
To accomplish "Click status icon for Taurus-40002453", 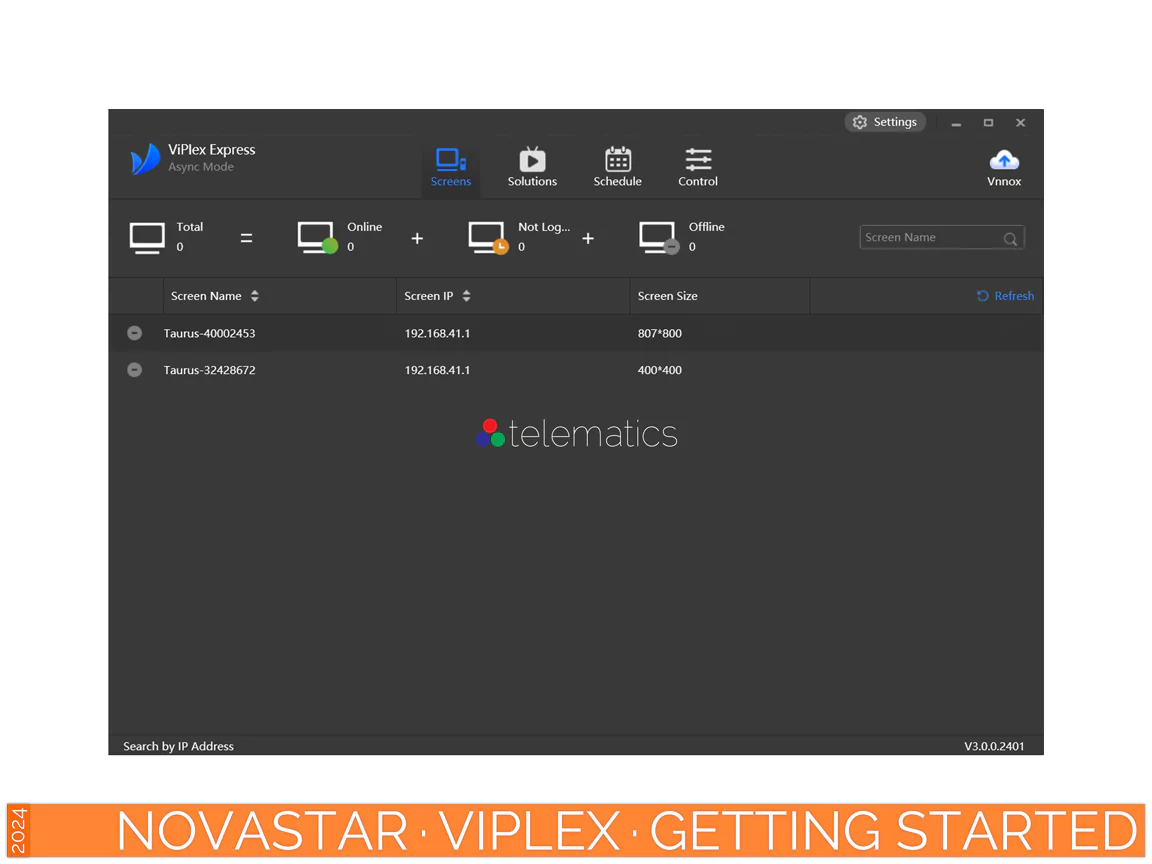I will tap(134, 333).
